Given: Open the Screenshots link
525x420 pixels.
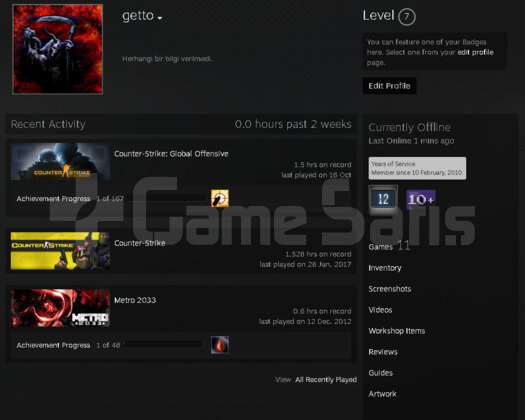Looking at the screenshot, I should tap(390, 289).
